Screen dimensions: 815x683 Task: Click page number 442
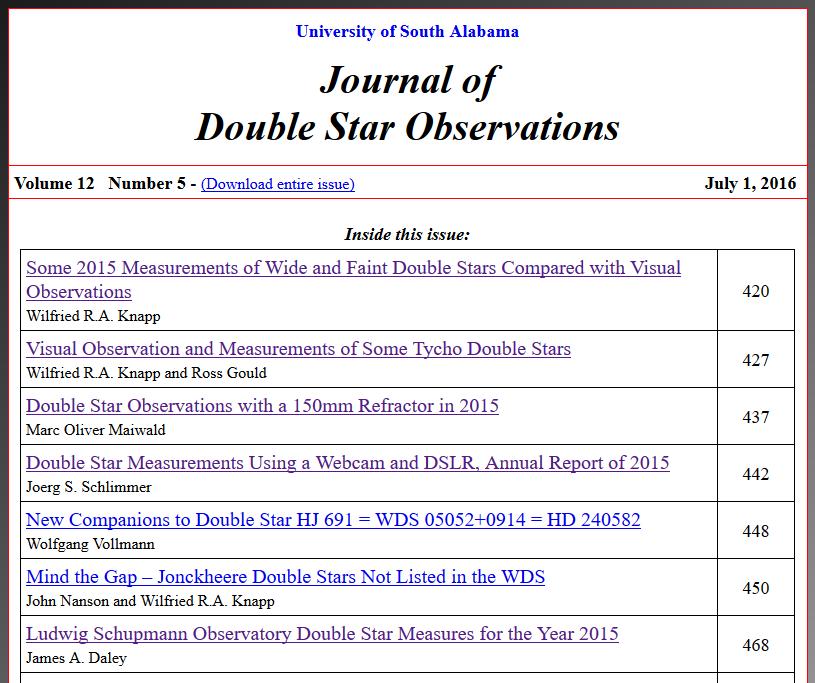pos(756,474)
